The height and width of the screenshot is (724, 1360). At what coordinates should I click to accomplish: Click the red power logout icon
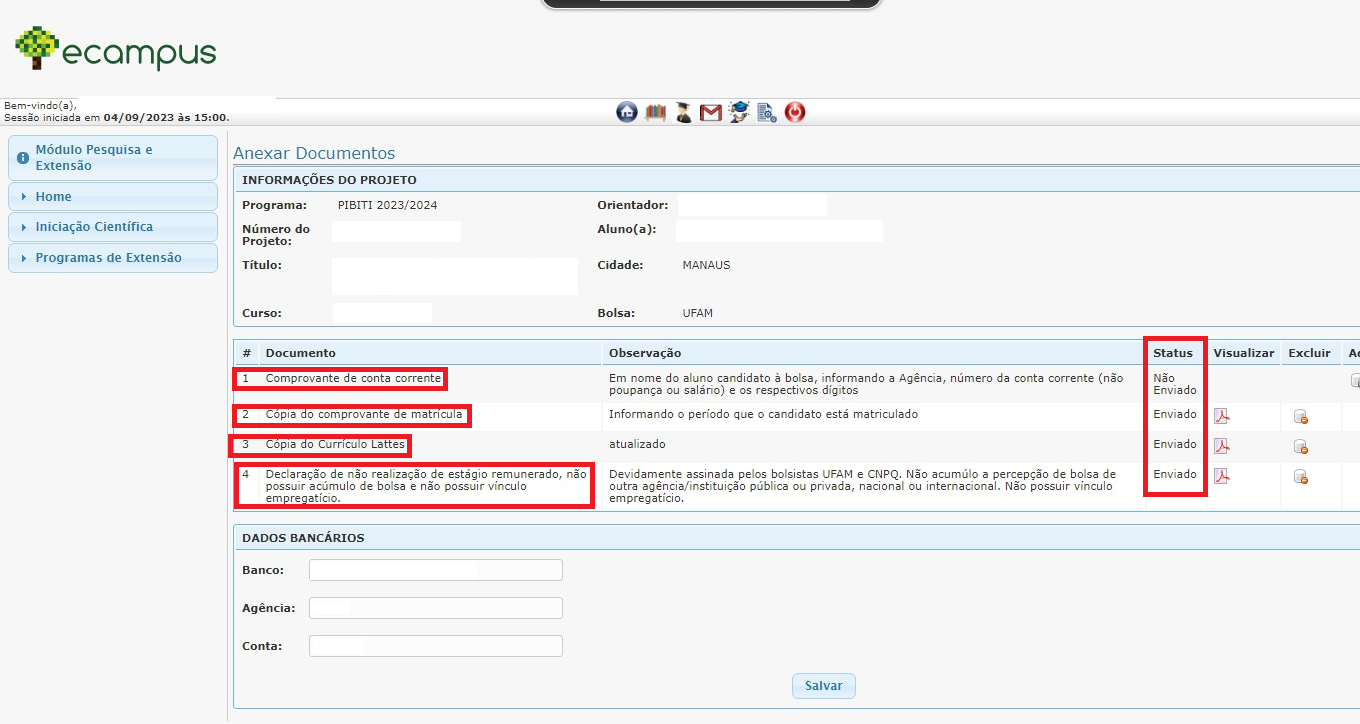795,112
